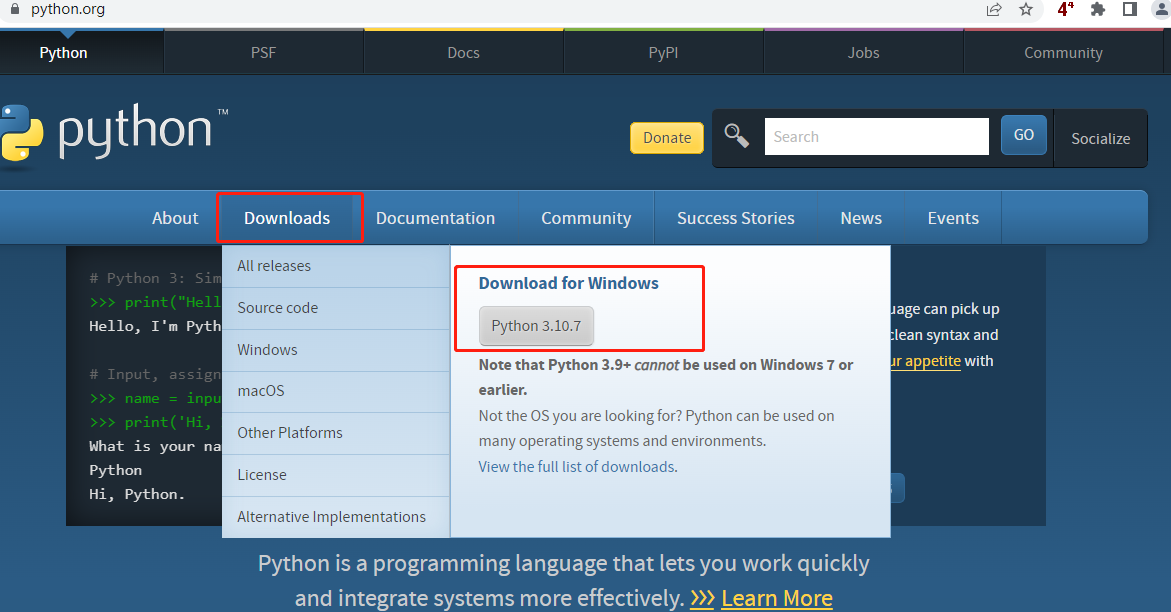The height and width of the screenshot is (612, 1171).
Task: Select License in Downloads dropdown
Action: 335,475
